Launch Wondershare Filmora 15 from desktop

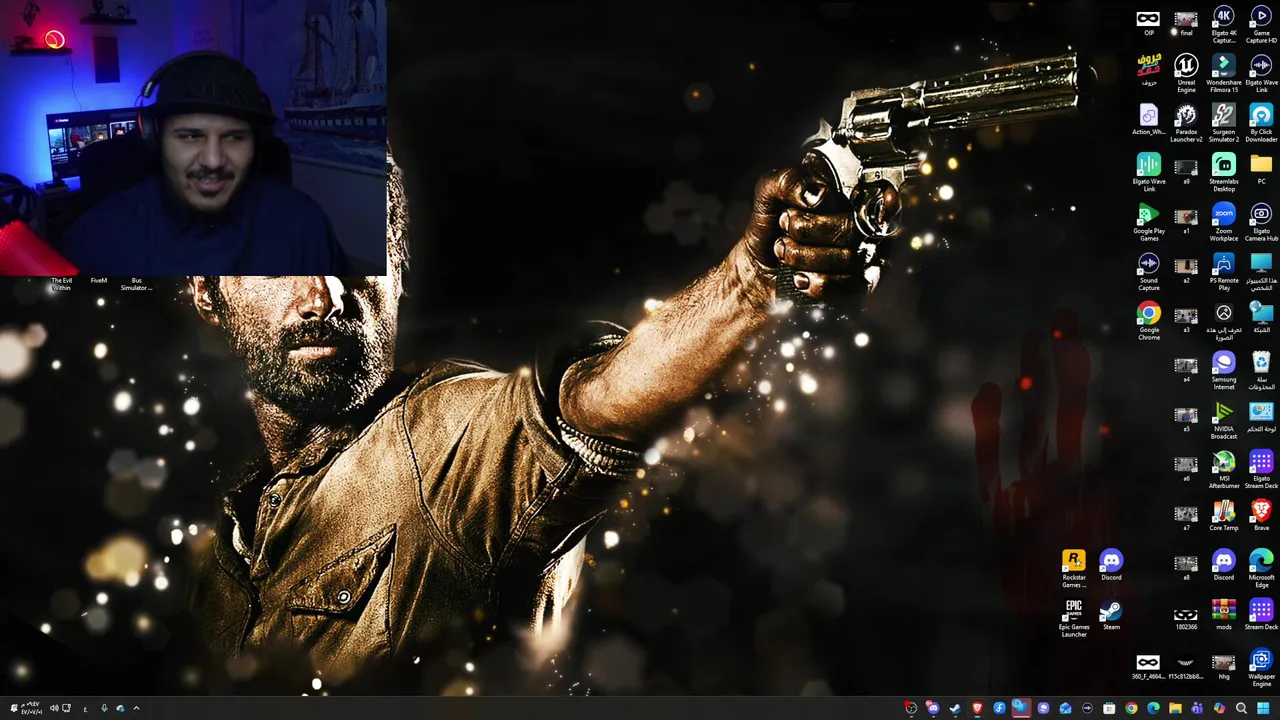click(x=1224, y=72)
